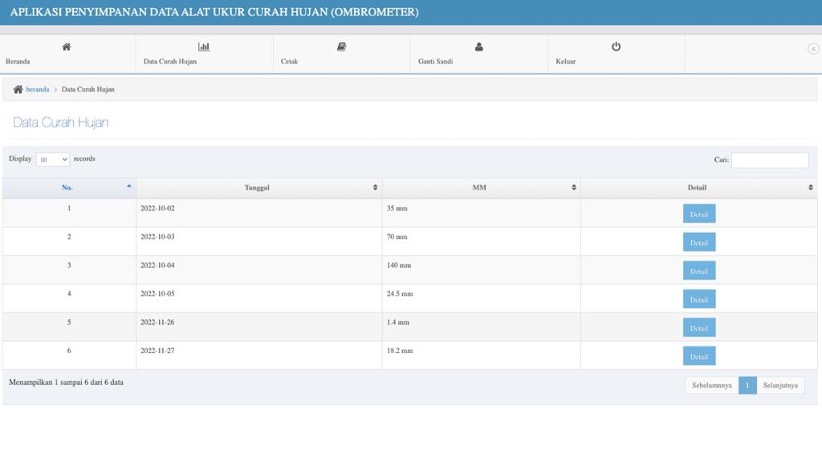The image size is (822, 462).
Task: Go to the Sebelumnya page
Action: pyautogui.click(x=711, y=385)
